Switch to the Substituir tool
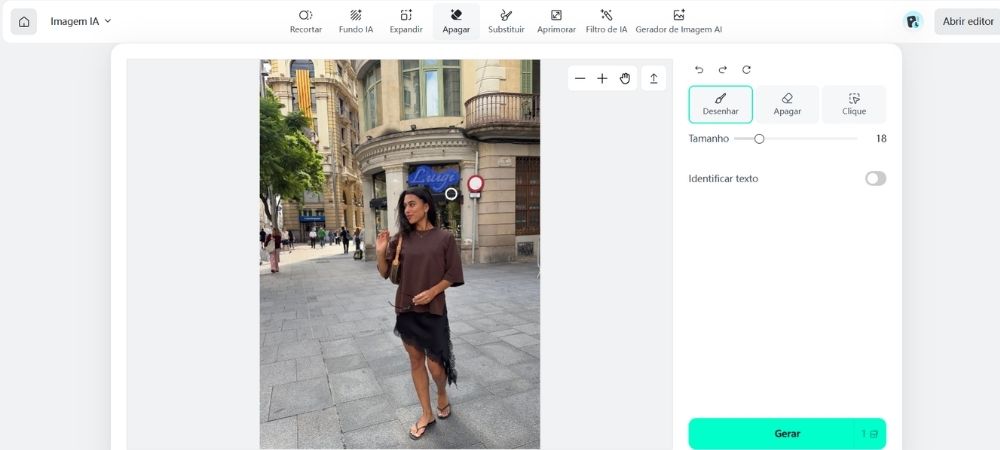Viewport: 1000px width, 450px height. point(506,22)
